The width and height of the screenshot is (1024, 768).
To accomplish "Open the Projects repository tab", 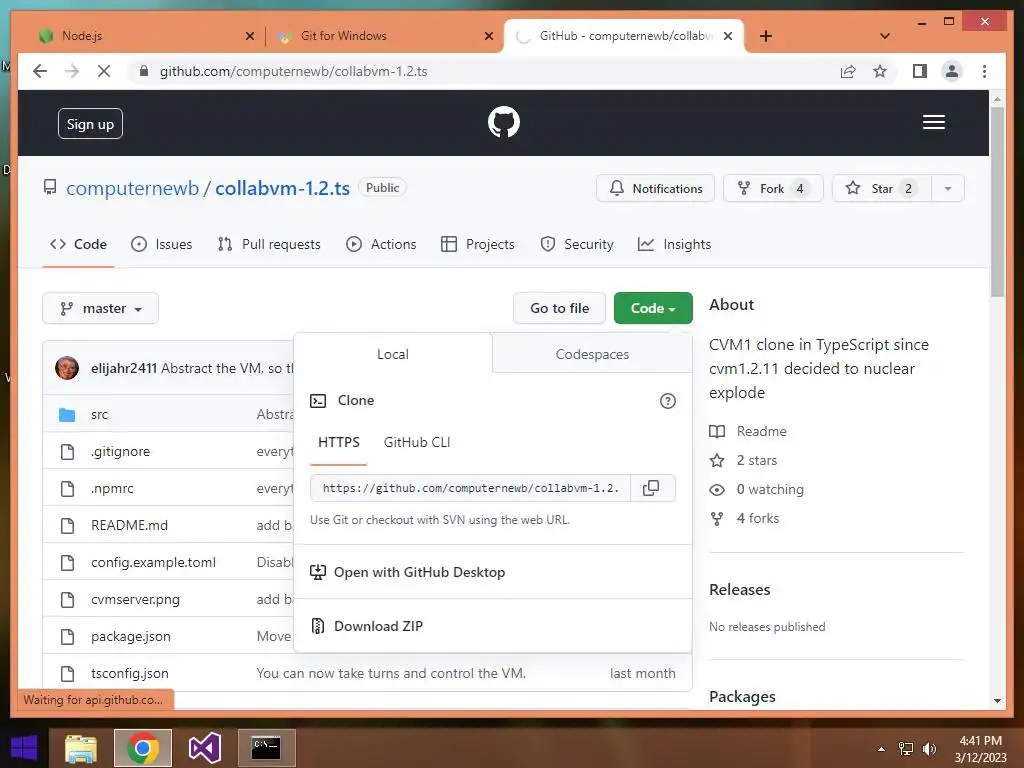I will point(477,244).
